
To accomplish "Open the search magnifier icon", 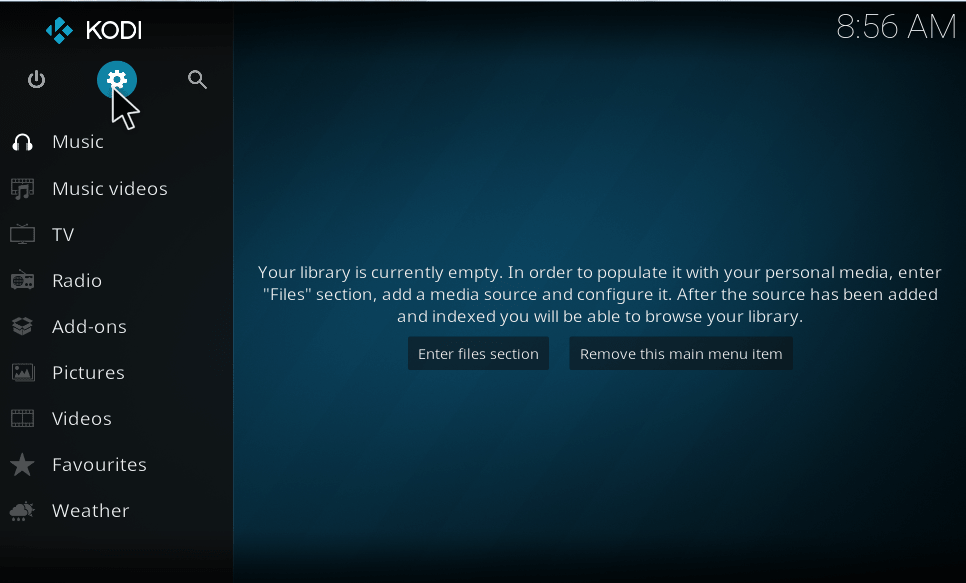I will (x=197, y=79).
